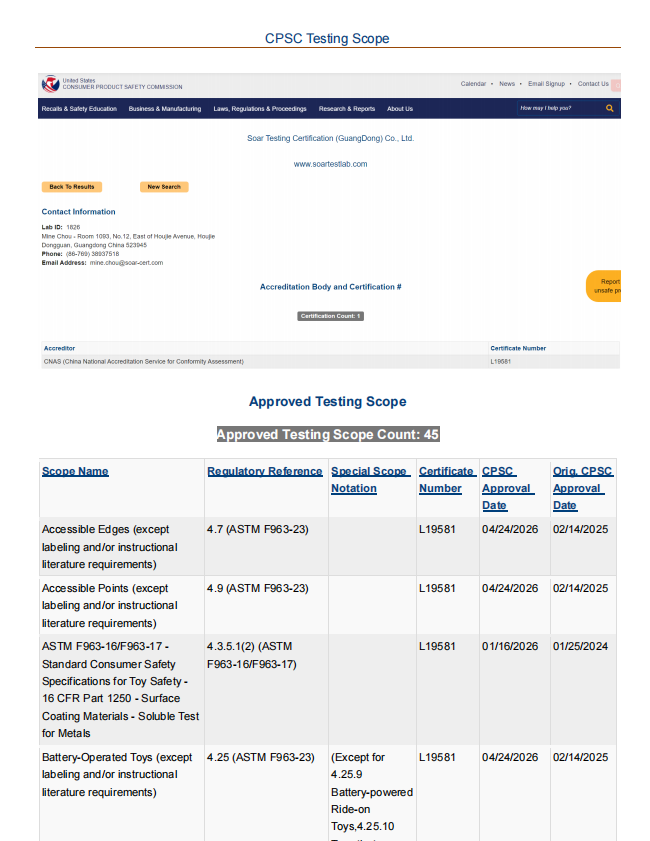Sort by Special Scope Notation header
The image size is (650, 841).
click(x=371, y=480)
